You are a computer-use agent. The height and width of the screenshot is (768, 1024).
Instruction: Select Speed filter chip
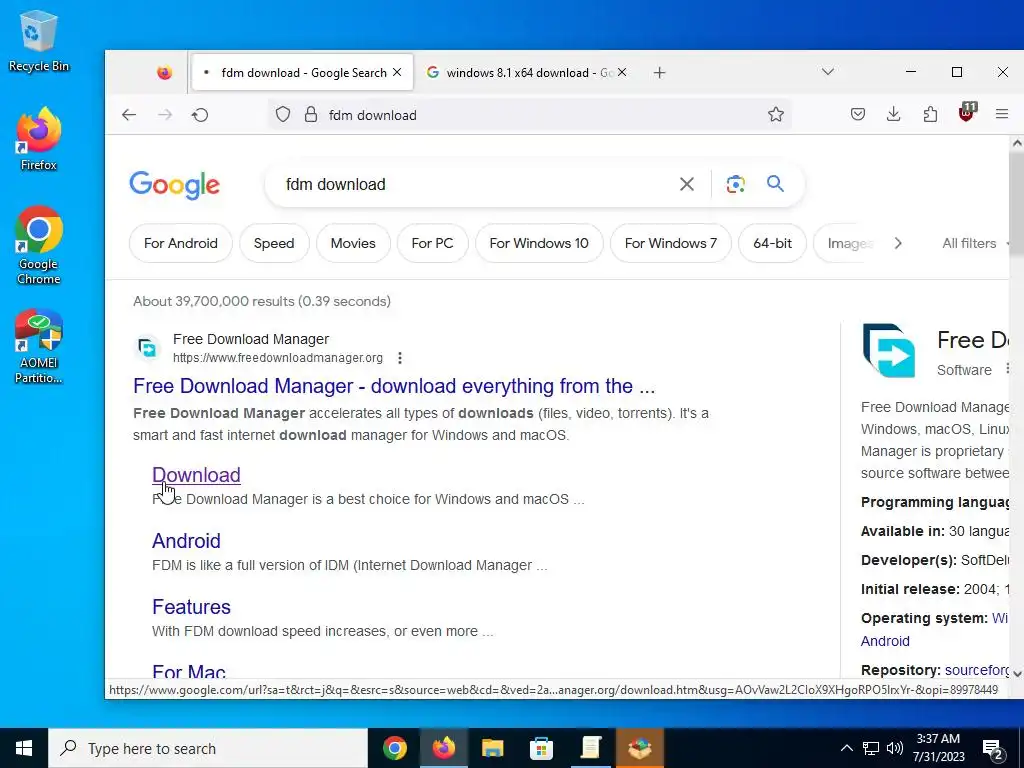click(x=274, y=243)
